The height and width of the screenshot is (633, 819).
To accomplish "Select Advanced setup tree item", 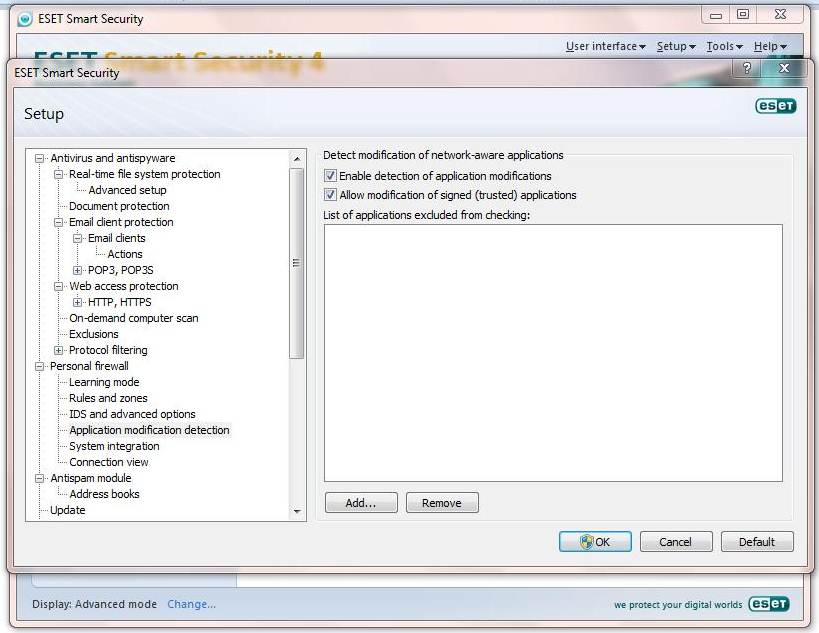I will [127, 190].
